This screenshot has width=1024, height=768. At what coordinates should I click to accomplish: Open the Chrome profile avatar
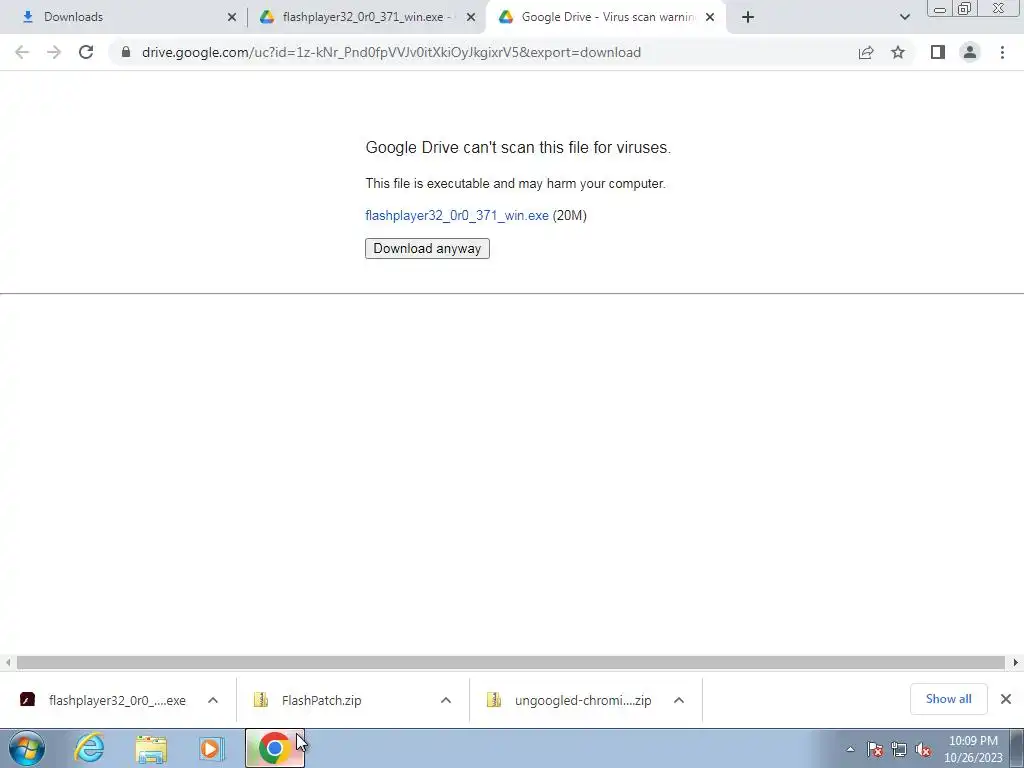pos(970,52)
